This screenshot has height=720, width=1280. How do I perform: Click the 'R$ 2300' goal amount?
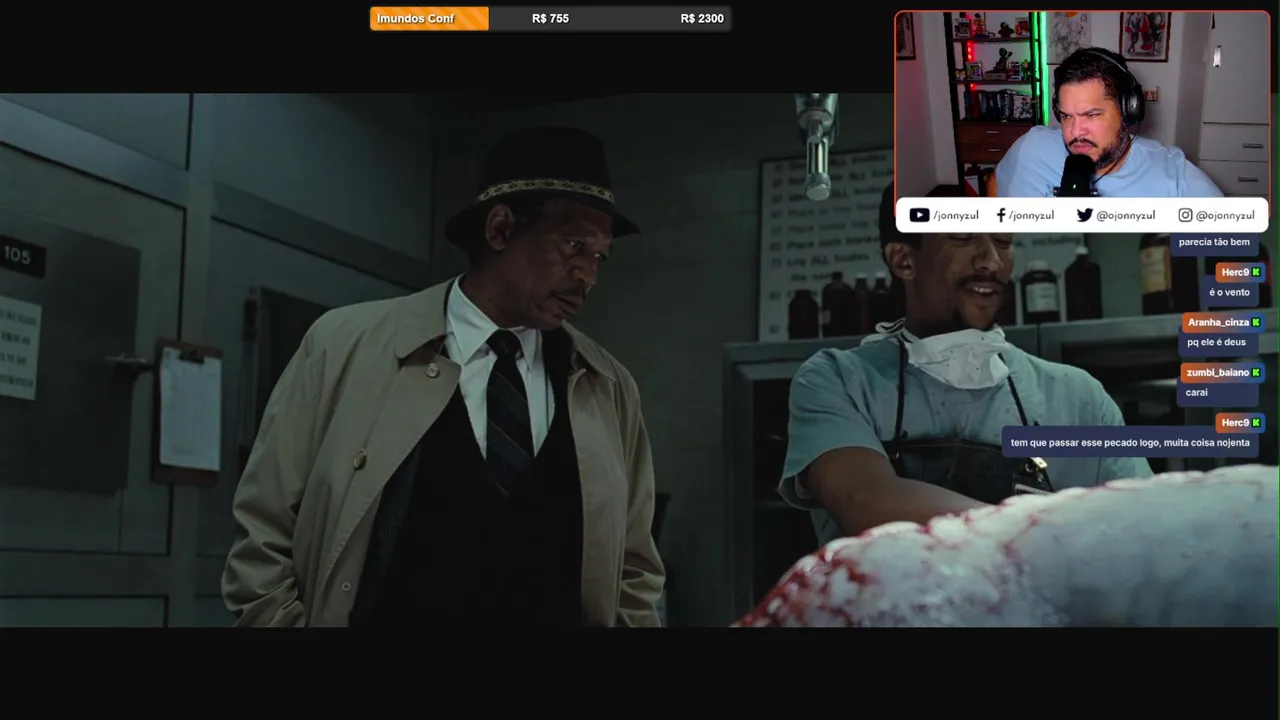[702, 18]
